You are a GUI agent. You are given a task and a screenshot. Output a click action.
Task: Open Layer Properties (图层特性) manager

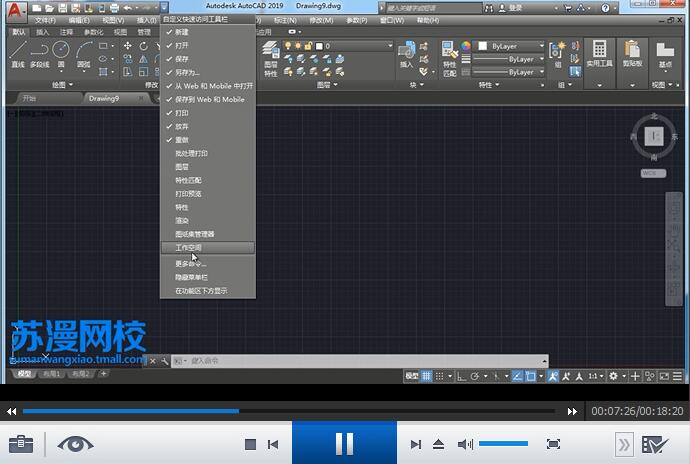coord(271,59)
